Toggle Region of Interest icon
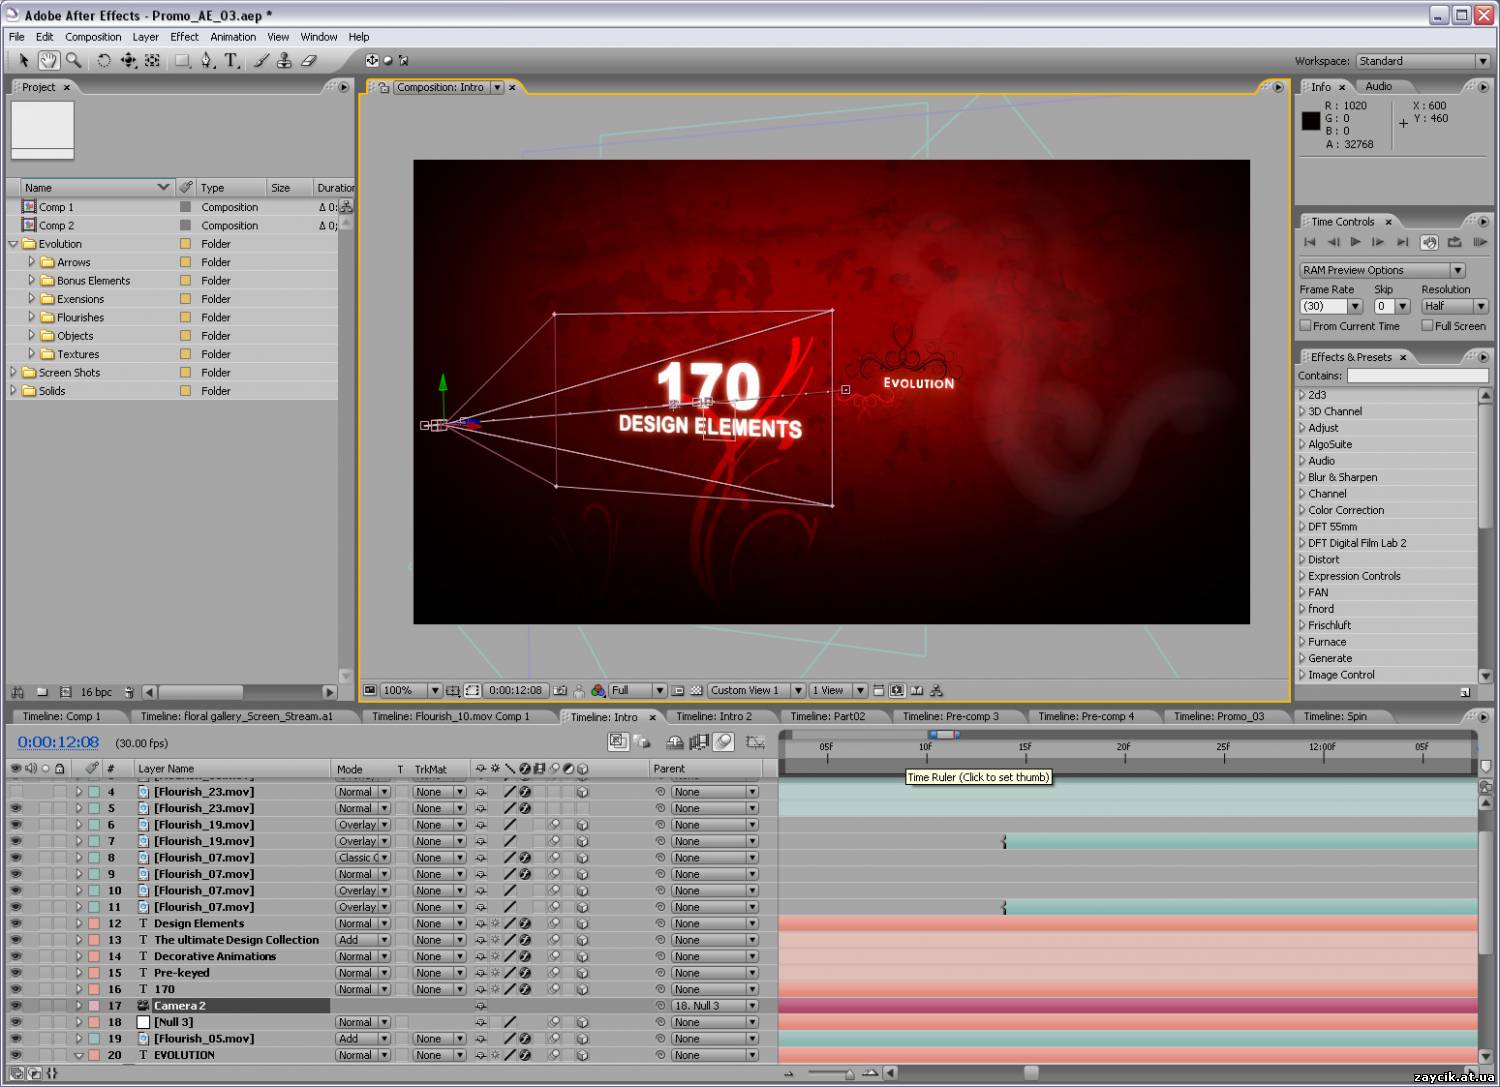Viewport: 1500px width, 1087px height. (x=678, y=691)
